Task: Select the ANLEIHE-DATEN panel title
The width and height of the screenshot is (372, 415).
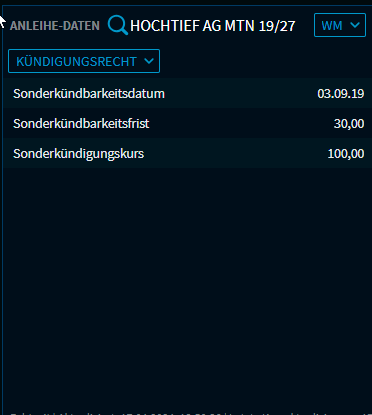Action: click(55, 26)
